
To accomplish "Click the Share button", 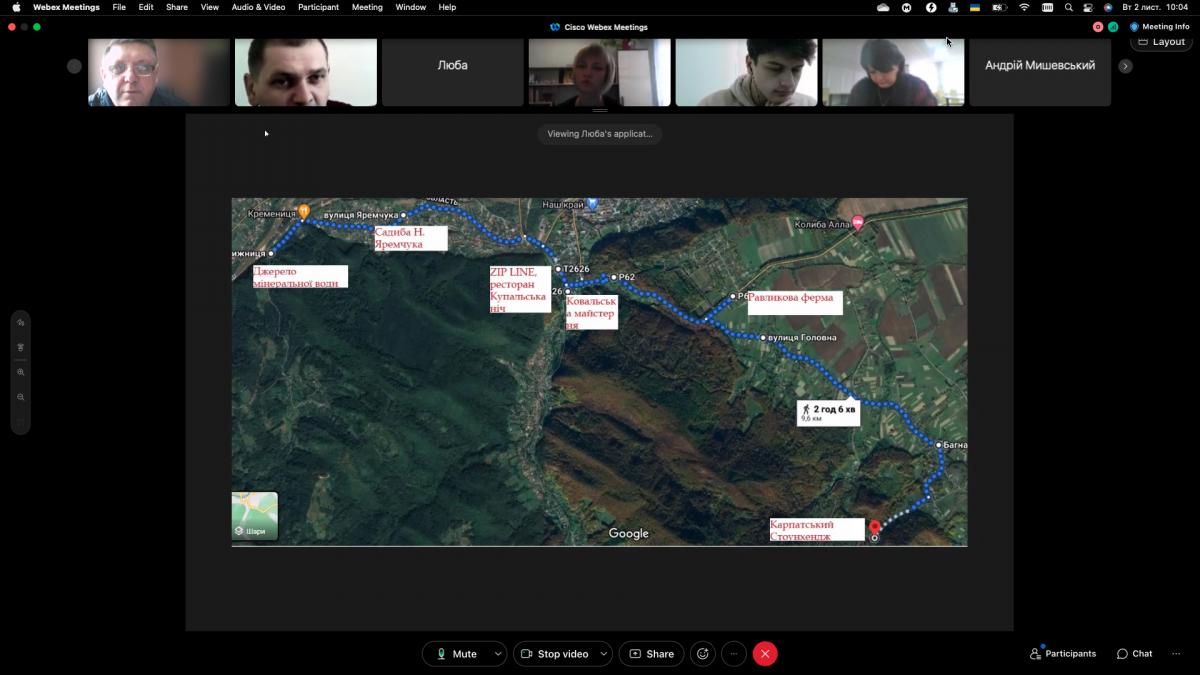I will pyautogui.click(x=651, y=654).
